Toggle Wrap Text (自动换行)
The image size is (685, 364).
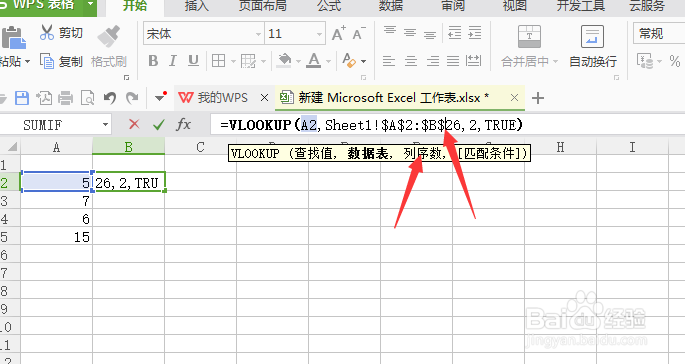(x=593, y=46)
